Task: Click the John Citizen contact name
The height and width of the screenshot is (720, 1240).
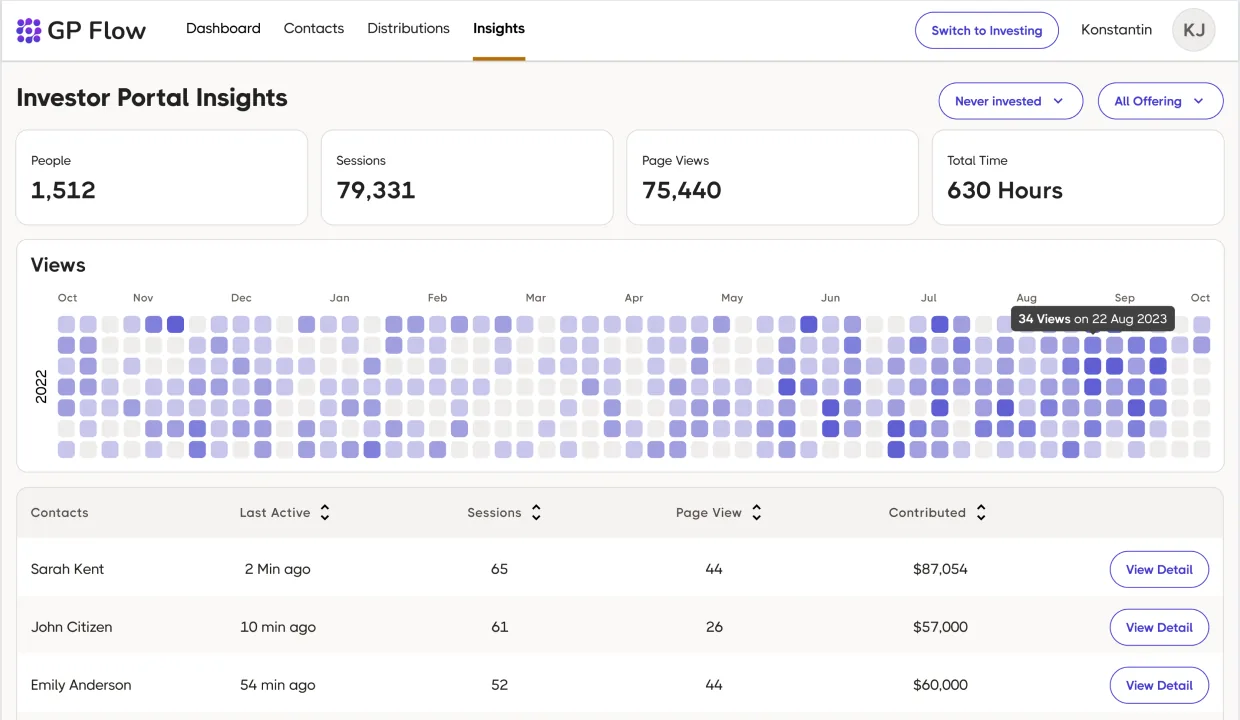Action: click(71, 627)
